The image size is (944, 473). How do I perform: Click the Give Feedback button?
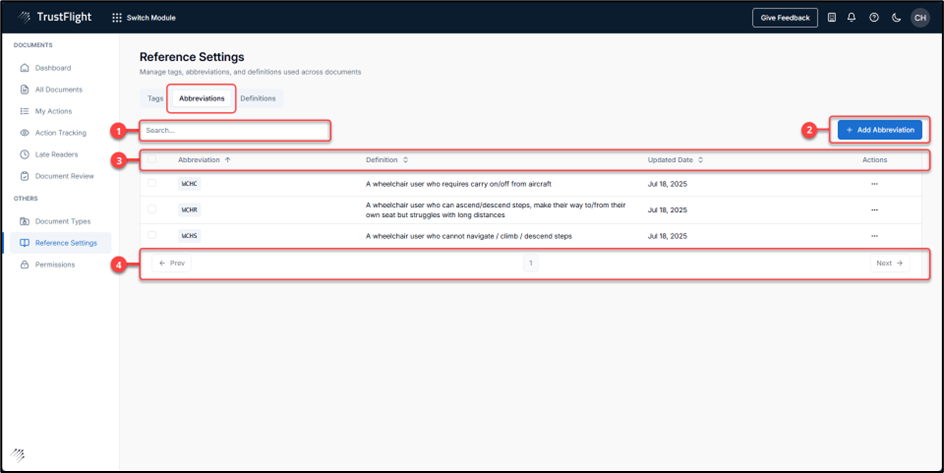point(785,18)
